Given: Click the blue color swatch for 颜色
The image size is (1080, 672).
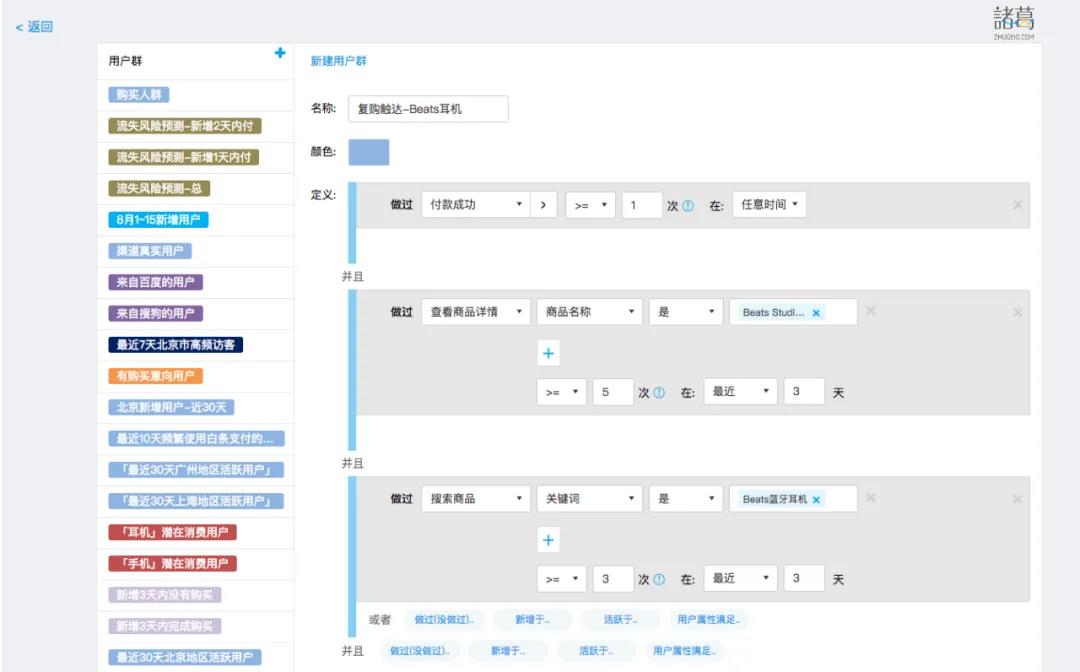Looking at the screenshot, I should tap(368, 152).
